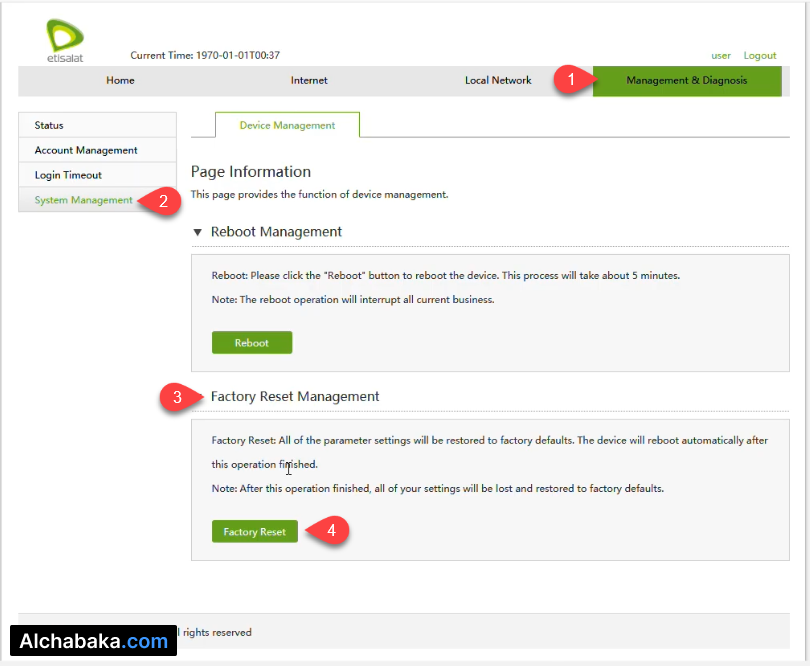Click the red callout badge numbered 2
The image size is (810, 666).
166,200
